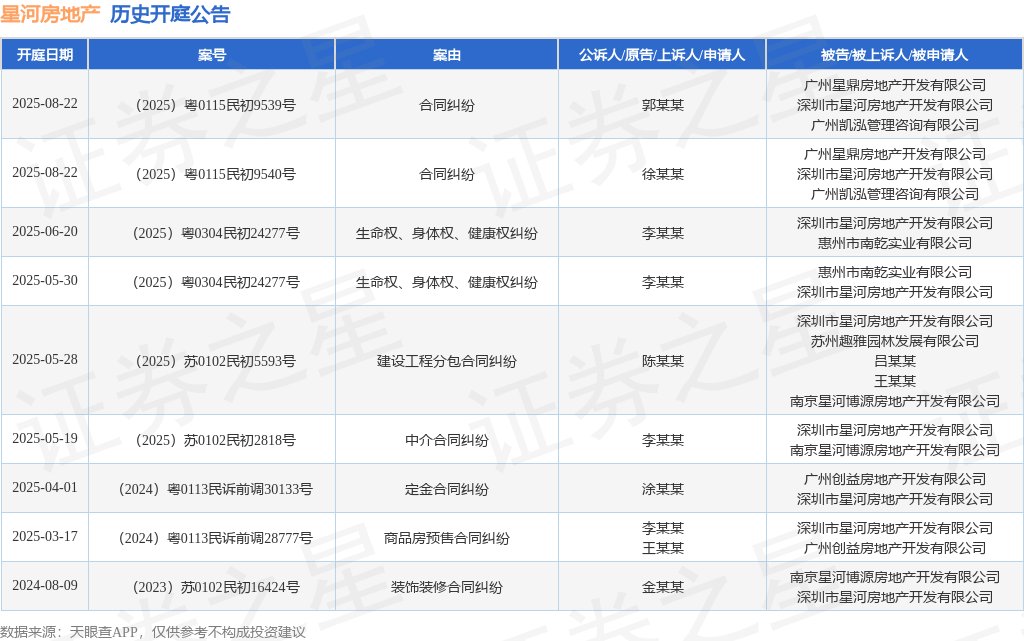Click defendant 王某某 in the 2025-05-28 row
This screenshot has height=641, width=1024.
click(x=895, y=381)
